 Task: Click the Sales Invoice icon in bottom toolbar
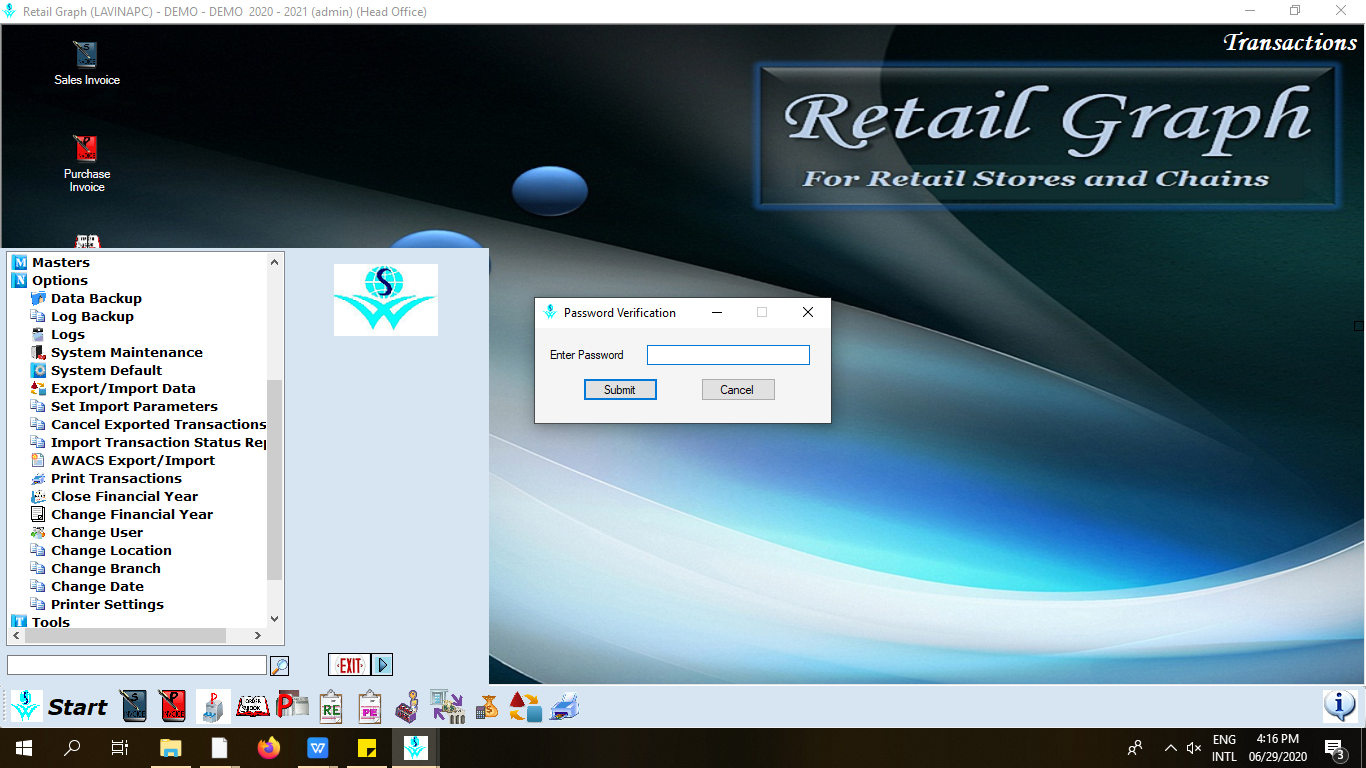(134, 707)
